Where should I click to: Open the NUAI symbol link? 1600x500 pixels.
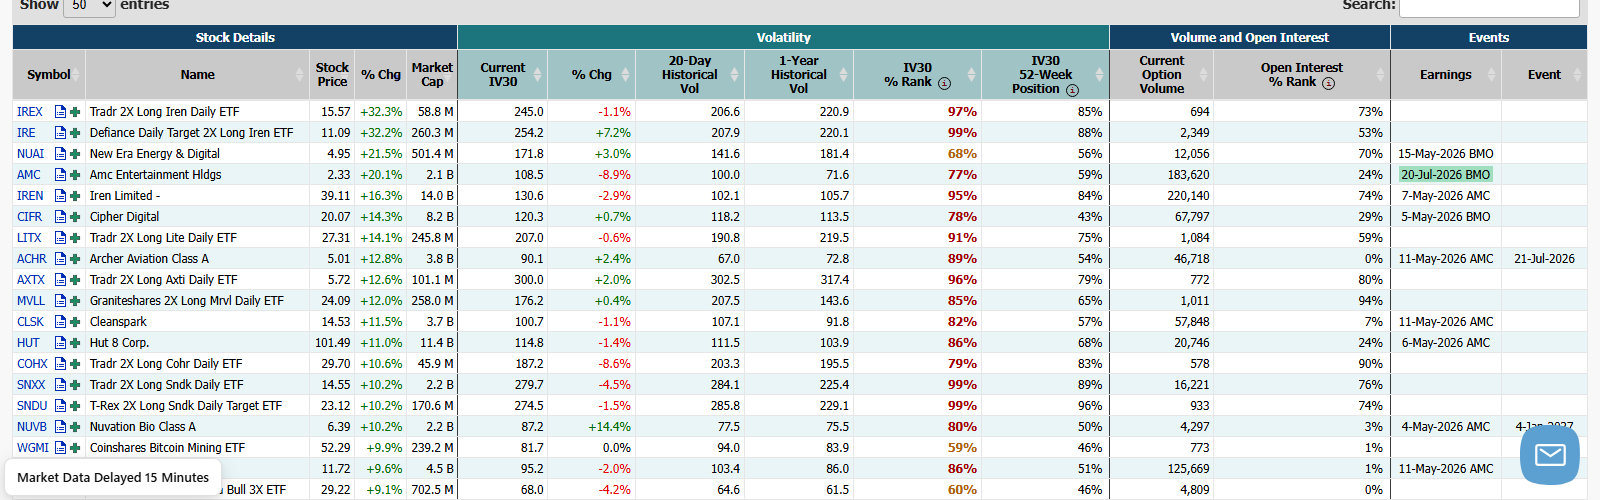tap(30, 154)
